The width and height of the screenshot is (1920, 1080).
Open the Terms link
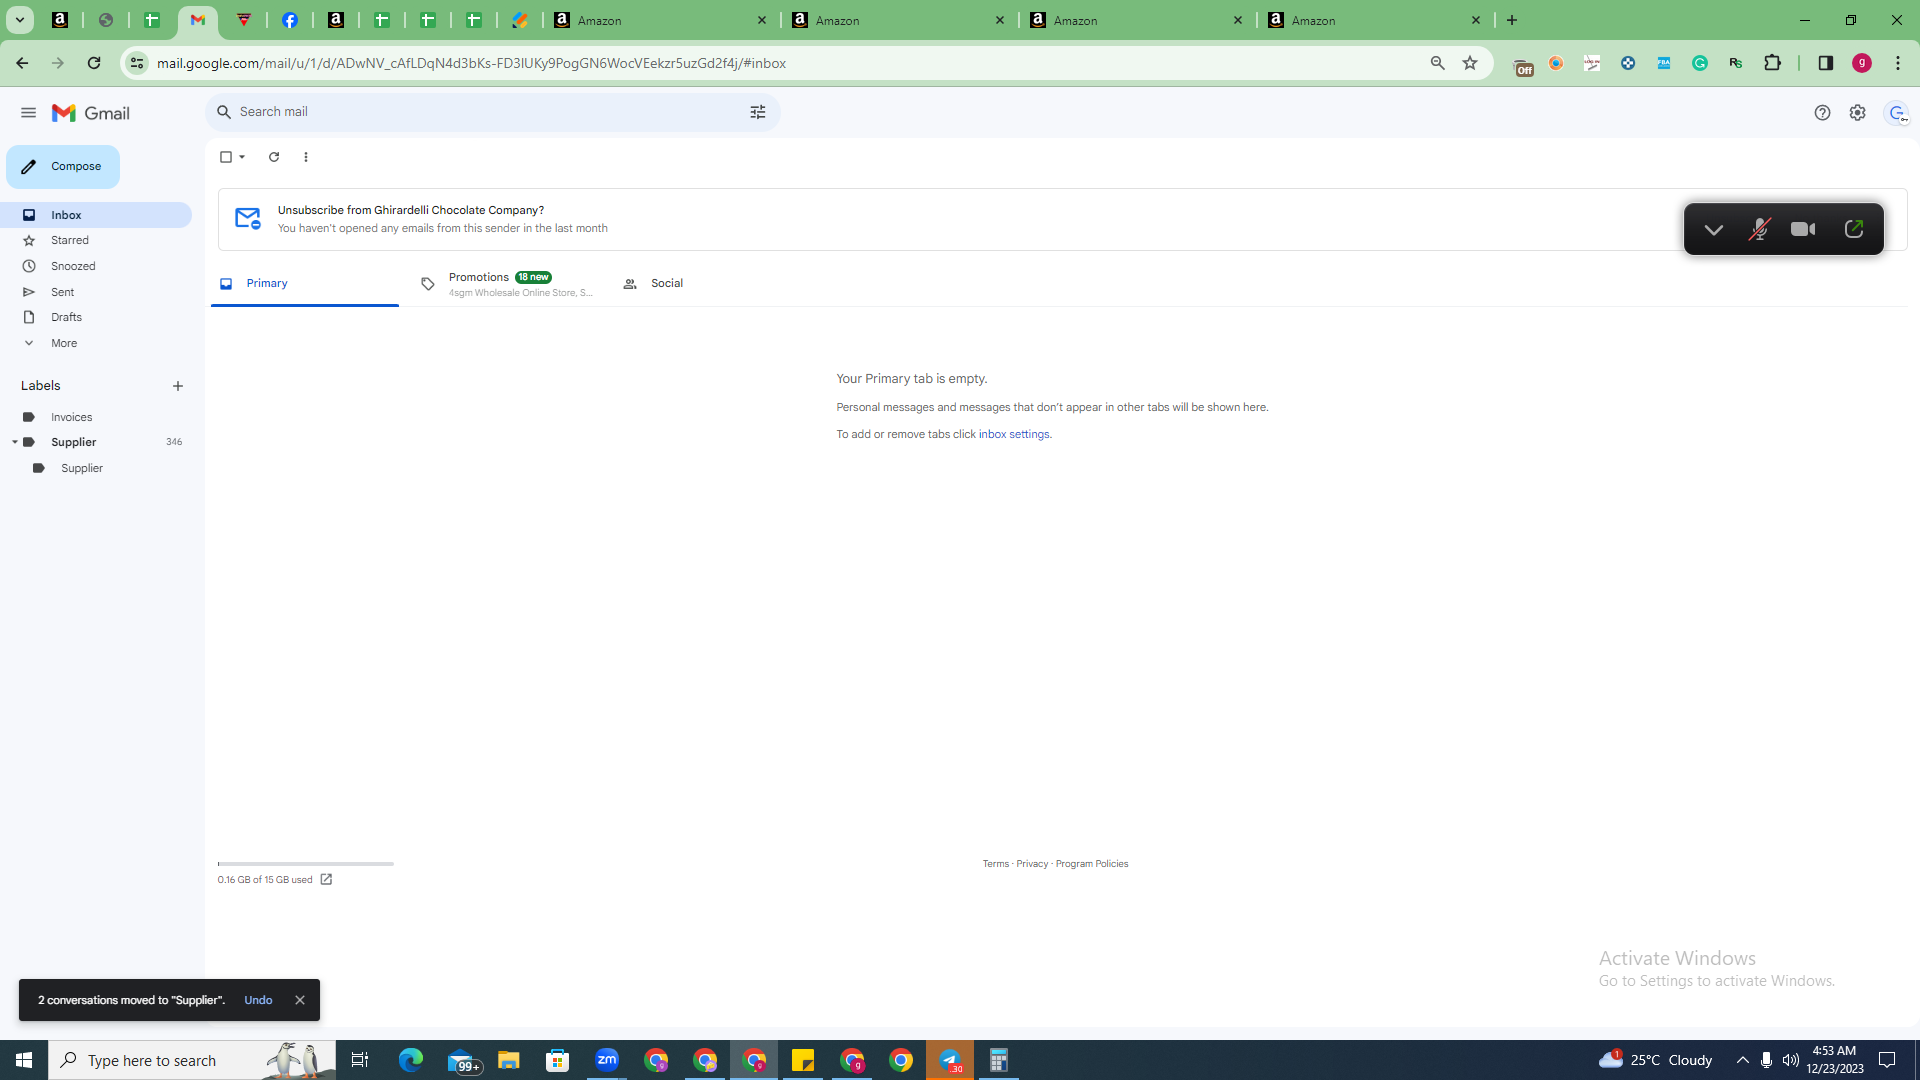pyautogui.click(x=995, y=864)
